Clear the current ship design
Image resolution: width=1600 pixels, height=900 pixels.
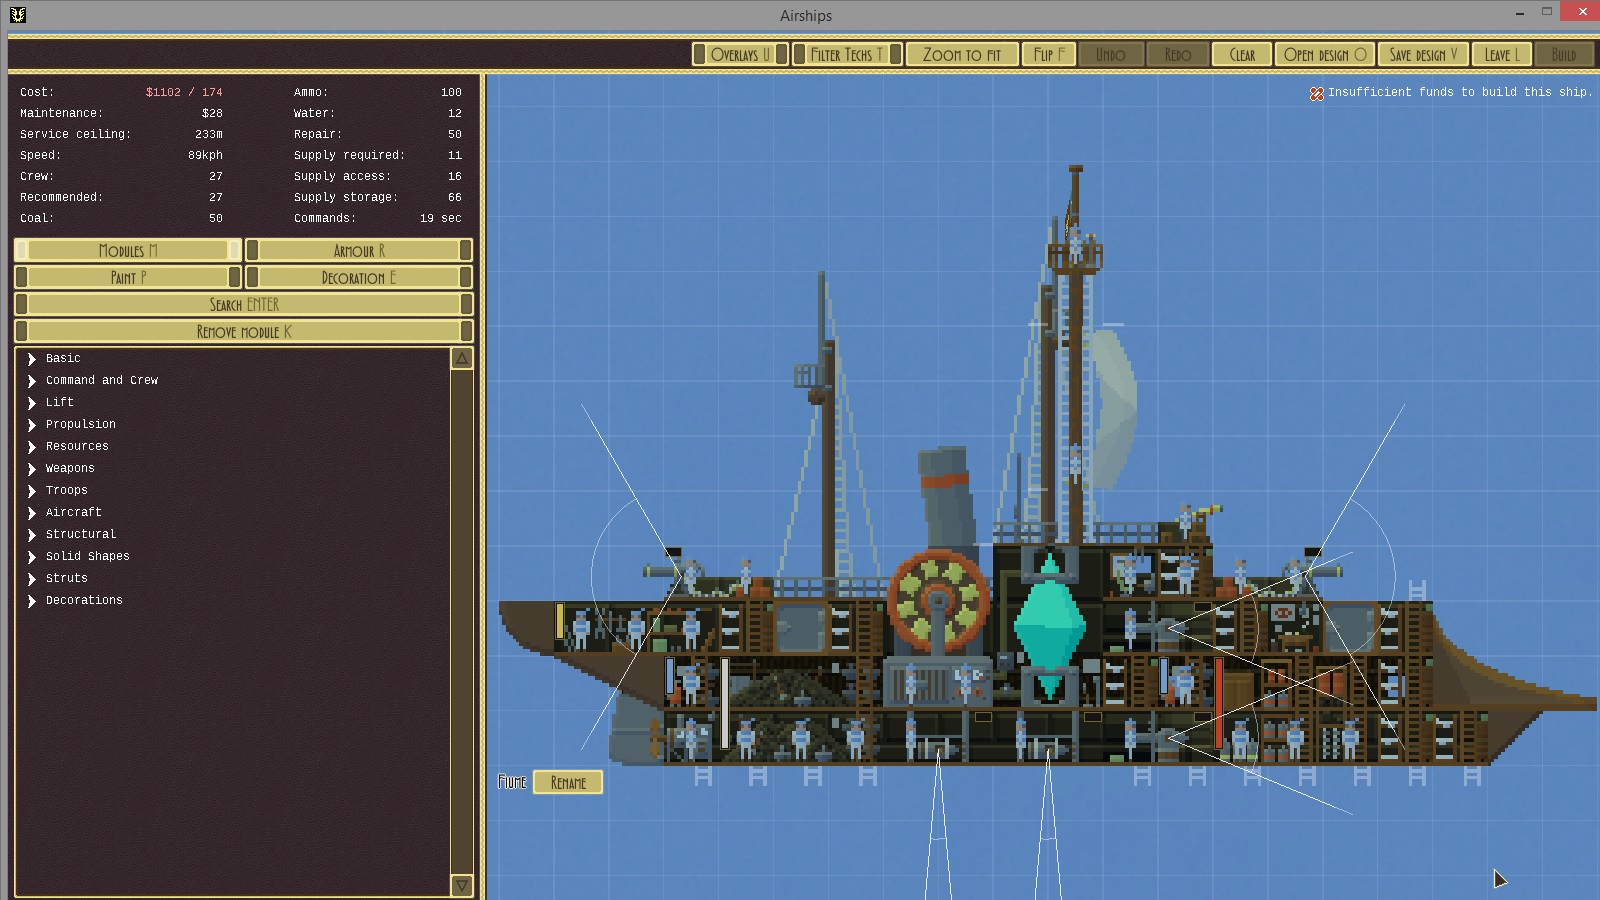tap(1242, 54)
